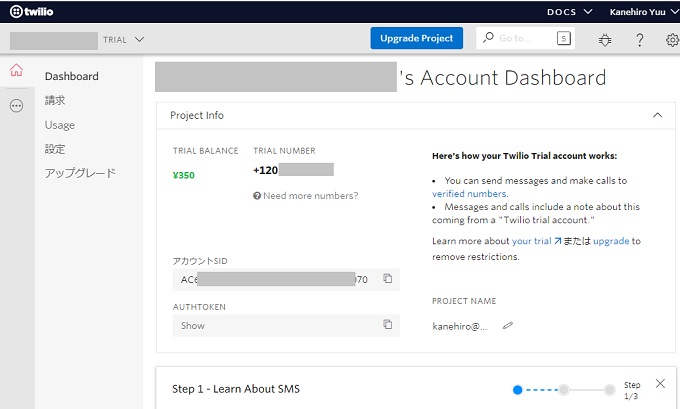Select Dashboard in the sidebar

click(x=72, y=76)
